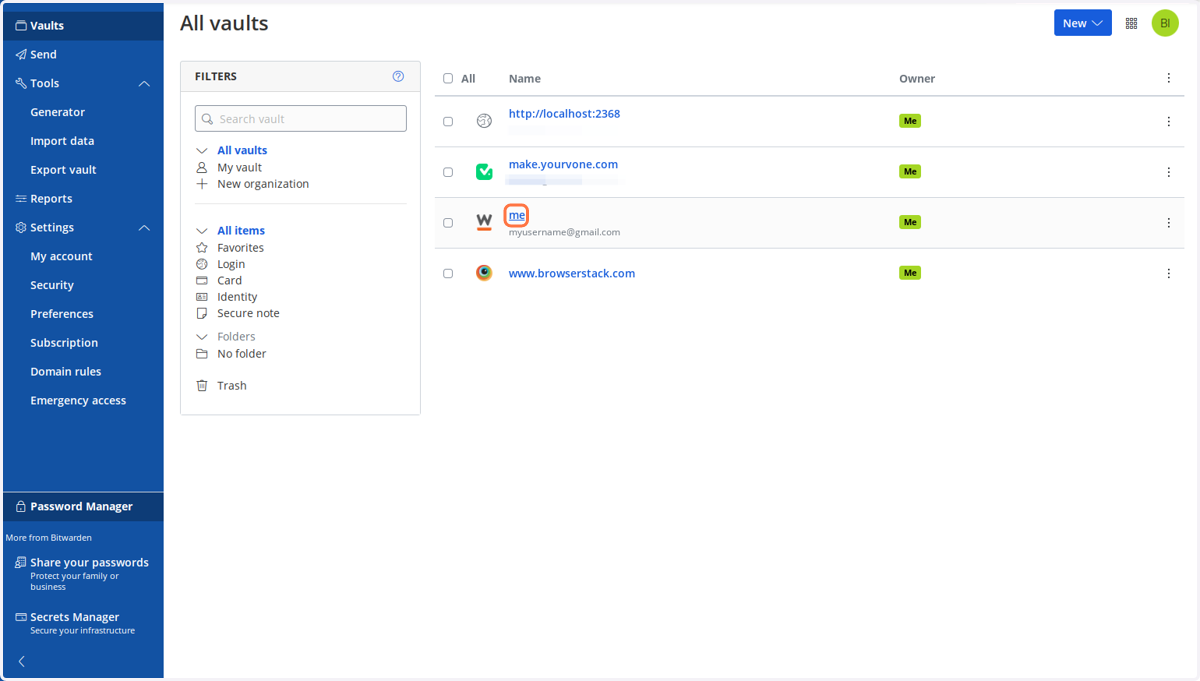Open the product grid switcher icon
The image size is (1200, 681).
point(1132,23)
